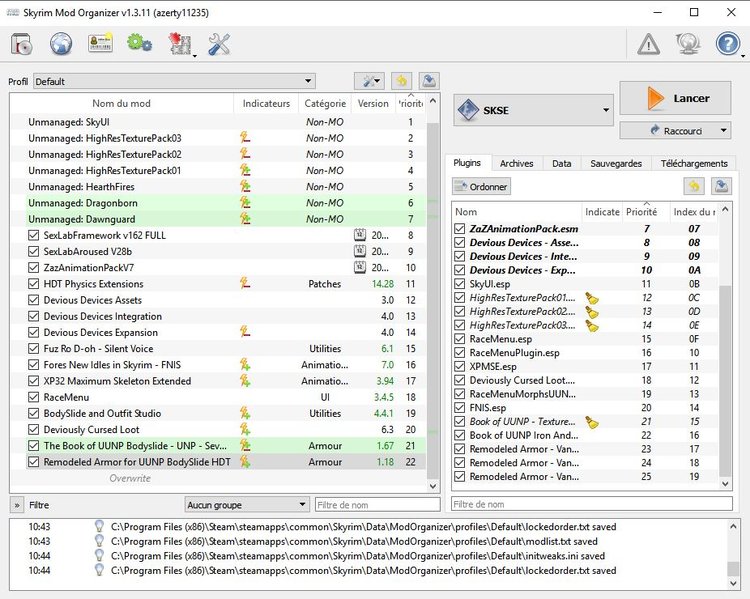The height and width of the screenshot is (599, 750).
Task: Disable the ZazAnimationPackV7 mod checkbox
Action: pyautogui.click(x=33, y=267)
